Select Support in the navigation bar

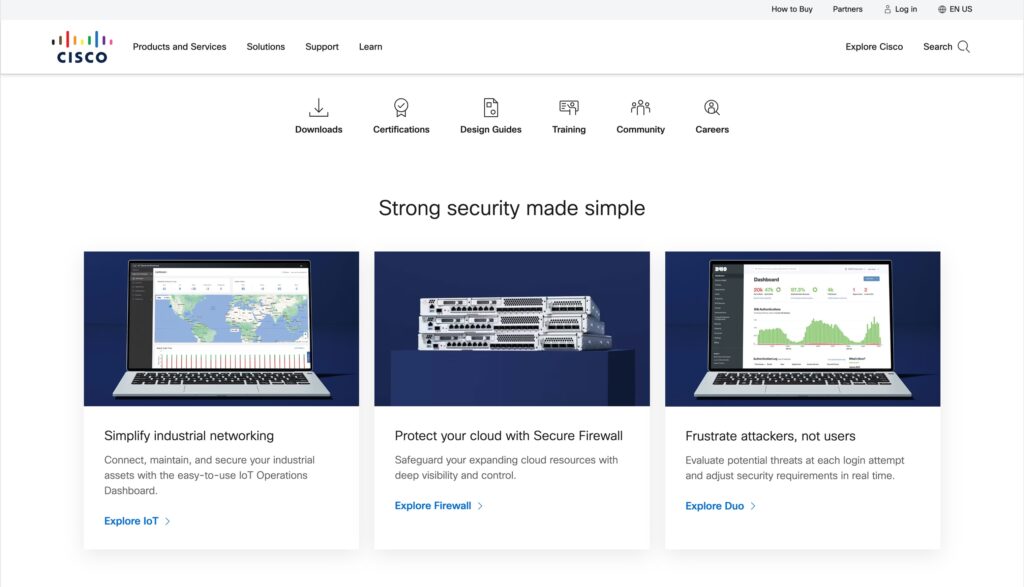pyautogui.click(x=321, y=46)
